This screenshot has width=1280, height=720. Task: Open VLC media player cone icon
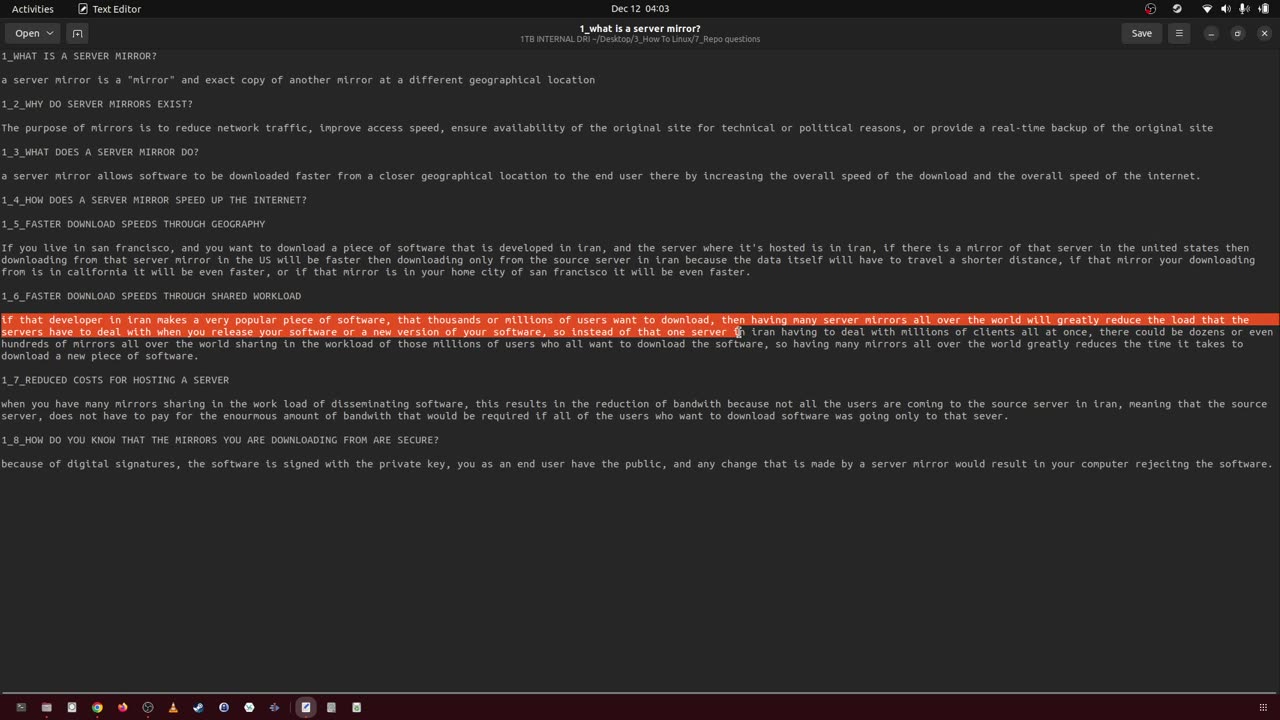click(173, 707)
